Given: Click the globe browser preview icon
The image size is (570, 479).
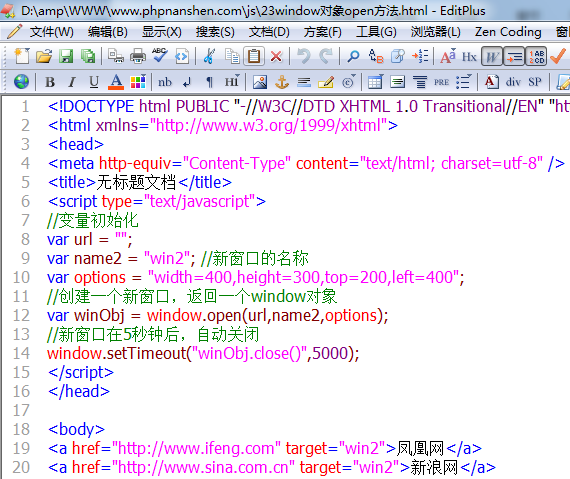Looking at the screenshot, I should (21, 81).
